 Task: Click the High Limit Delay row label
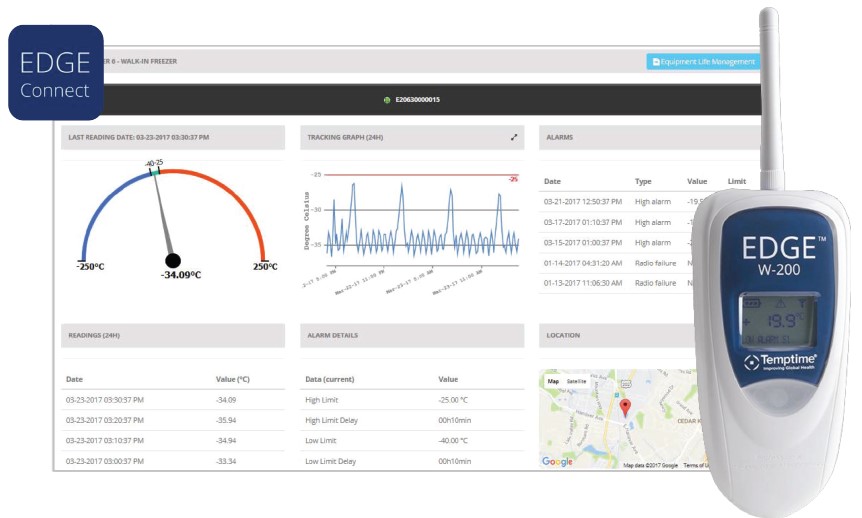click(331, 420)
